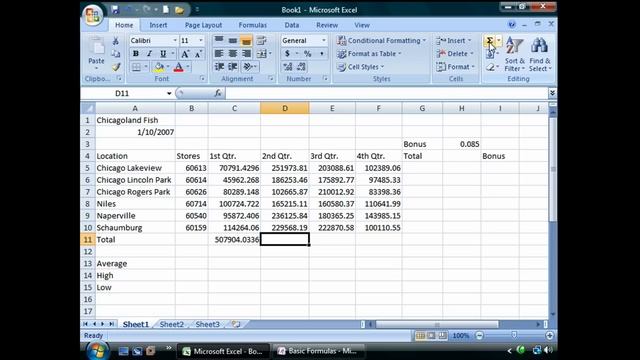Open the Page Layout ribbon tab

203,25
